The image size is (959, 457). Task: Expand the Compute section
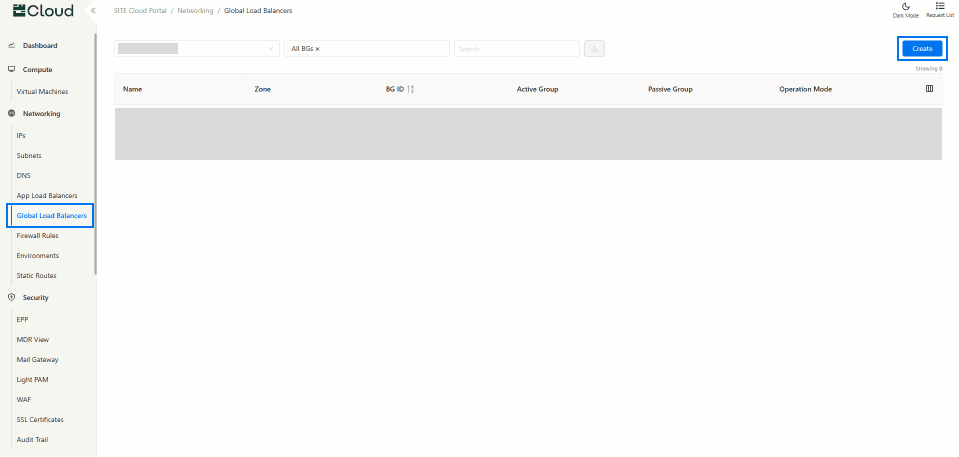click(37, 69)
